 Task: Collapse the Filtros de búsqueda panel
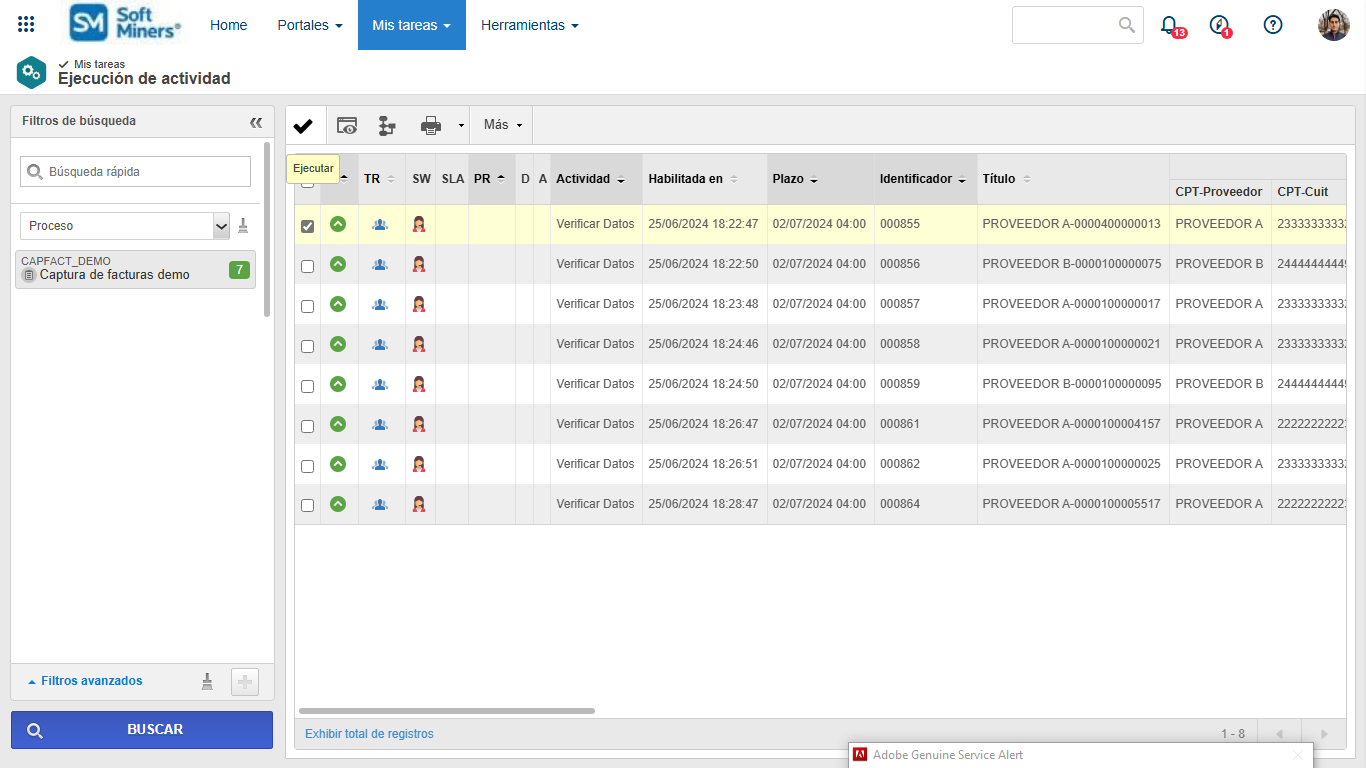[x=256, y=122]
